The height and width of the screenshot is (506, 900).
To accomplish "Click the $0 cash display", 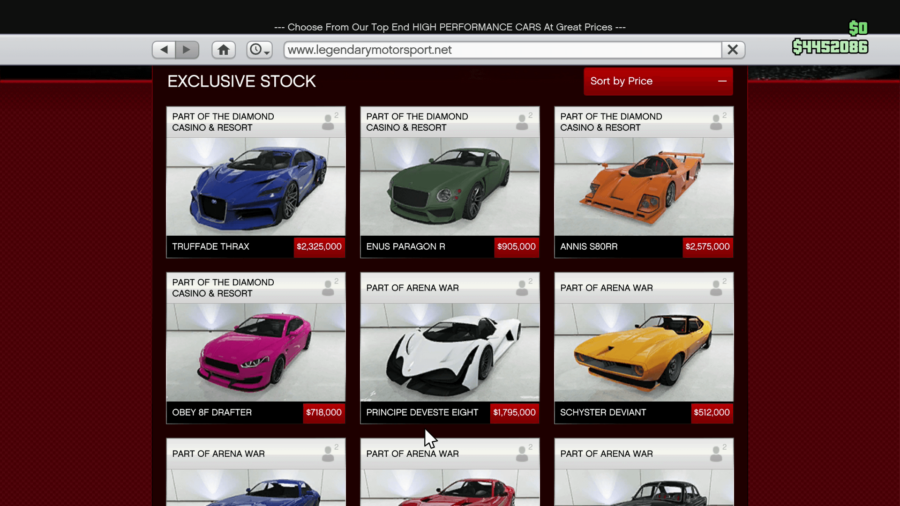I will point(858,28).
